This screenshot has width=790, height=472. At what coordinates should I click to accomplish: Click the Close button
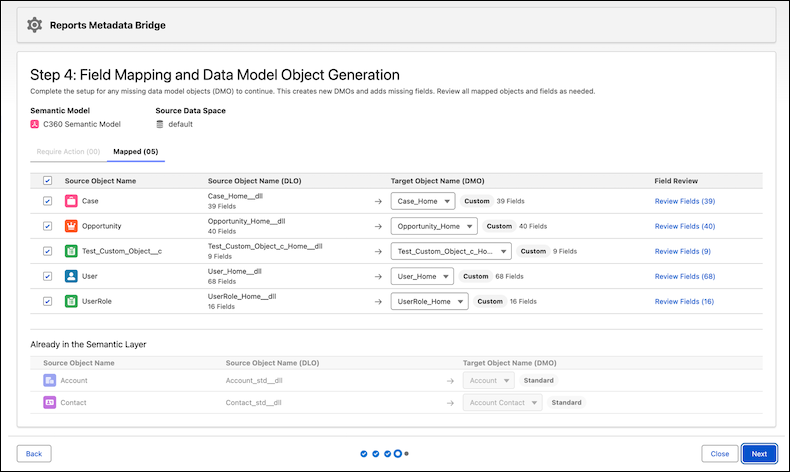[719, 453]
